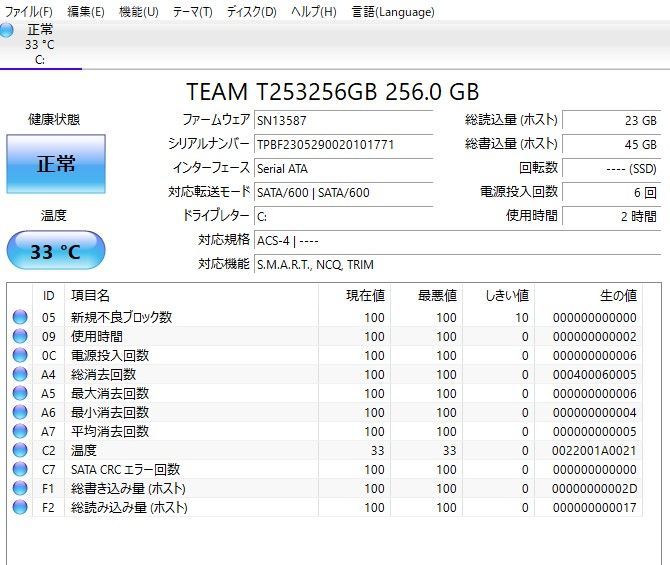
Task: Click the features field S.M.A.R.T., NCQ, TRIM
Action: pyautogui.click(x=458, y=265)
